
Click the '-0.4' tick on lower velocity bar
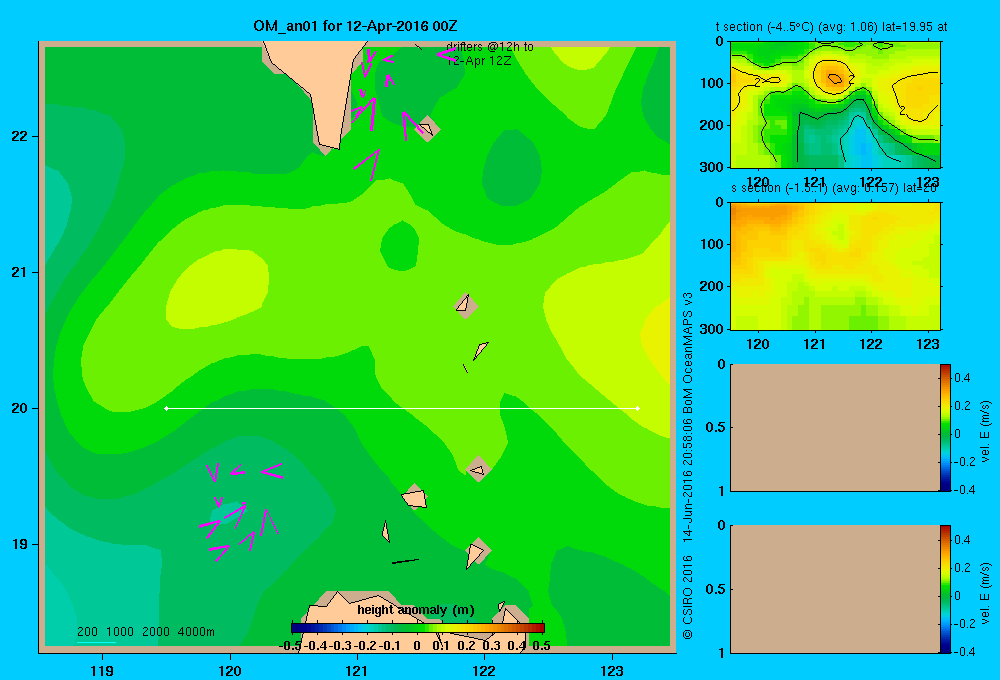[x=966, y=652]
